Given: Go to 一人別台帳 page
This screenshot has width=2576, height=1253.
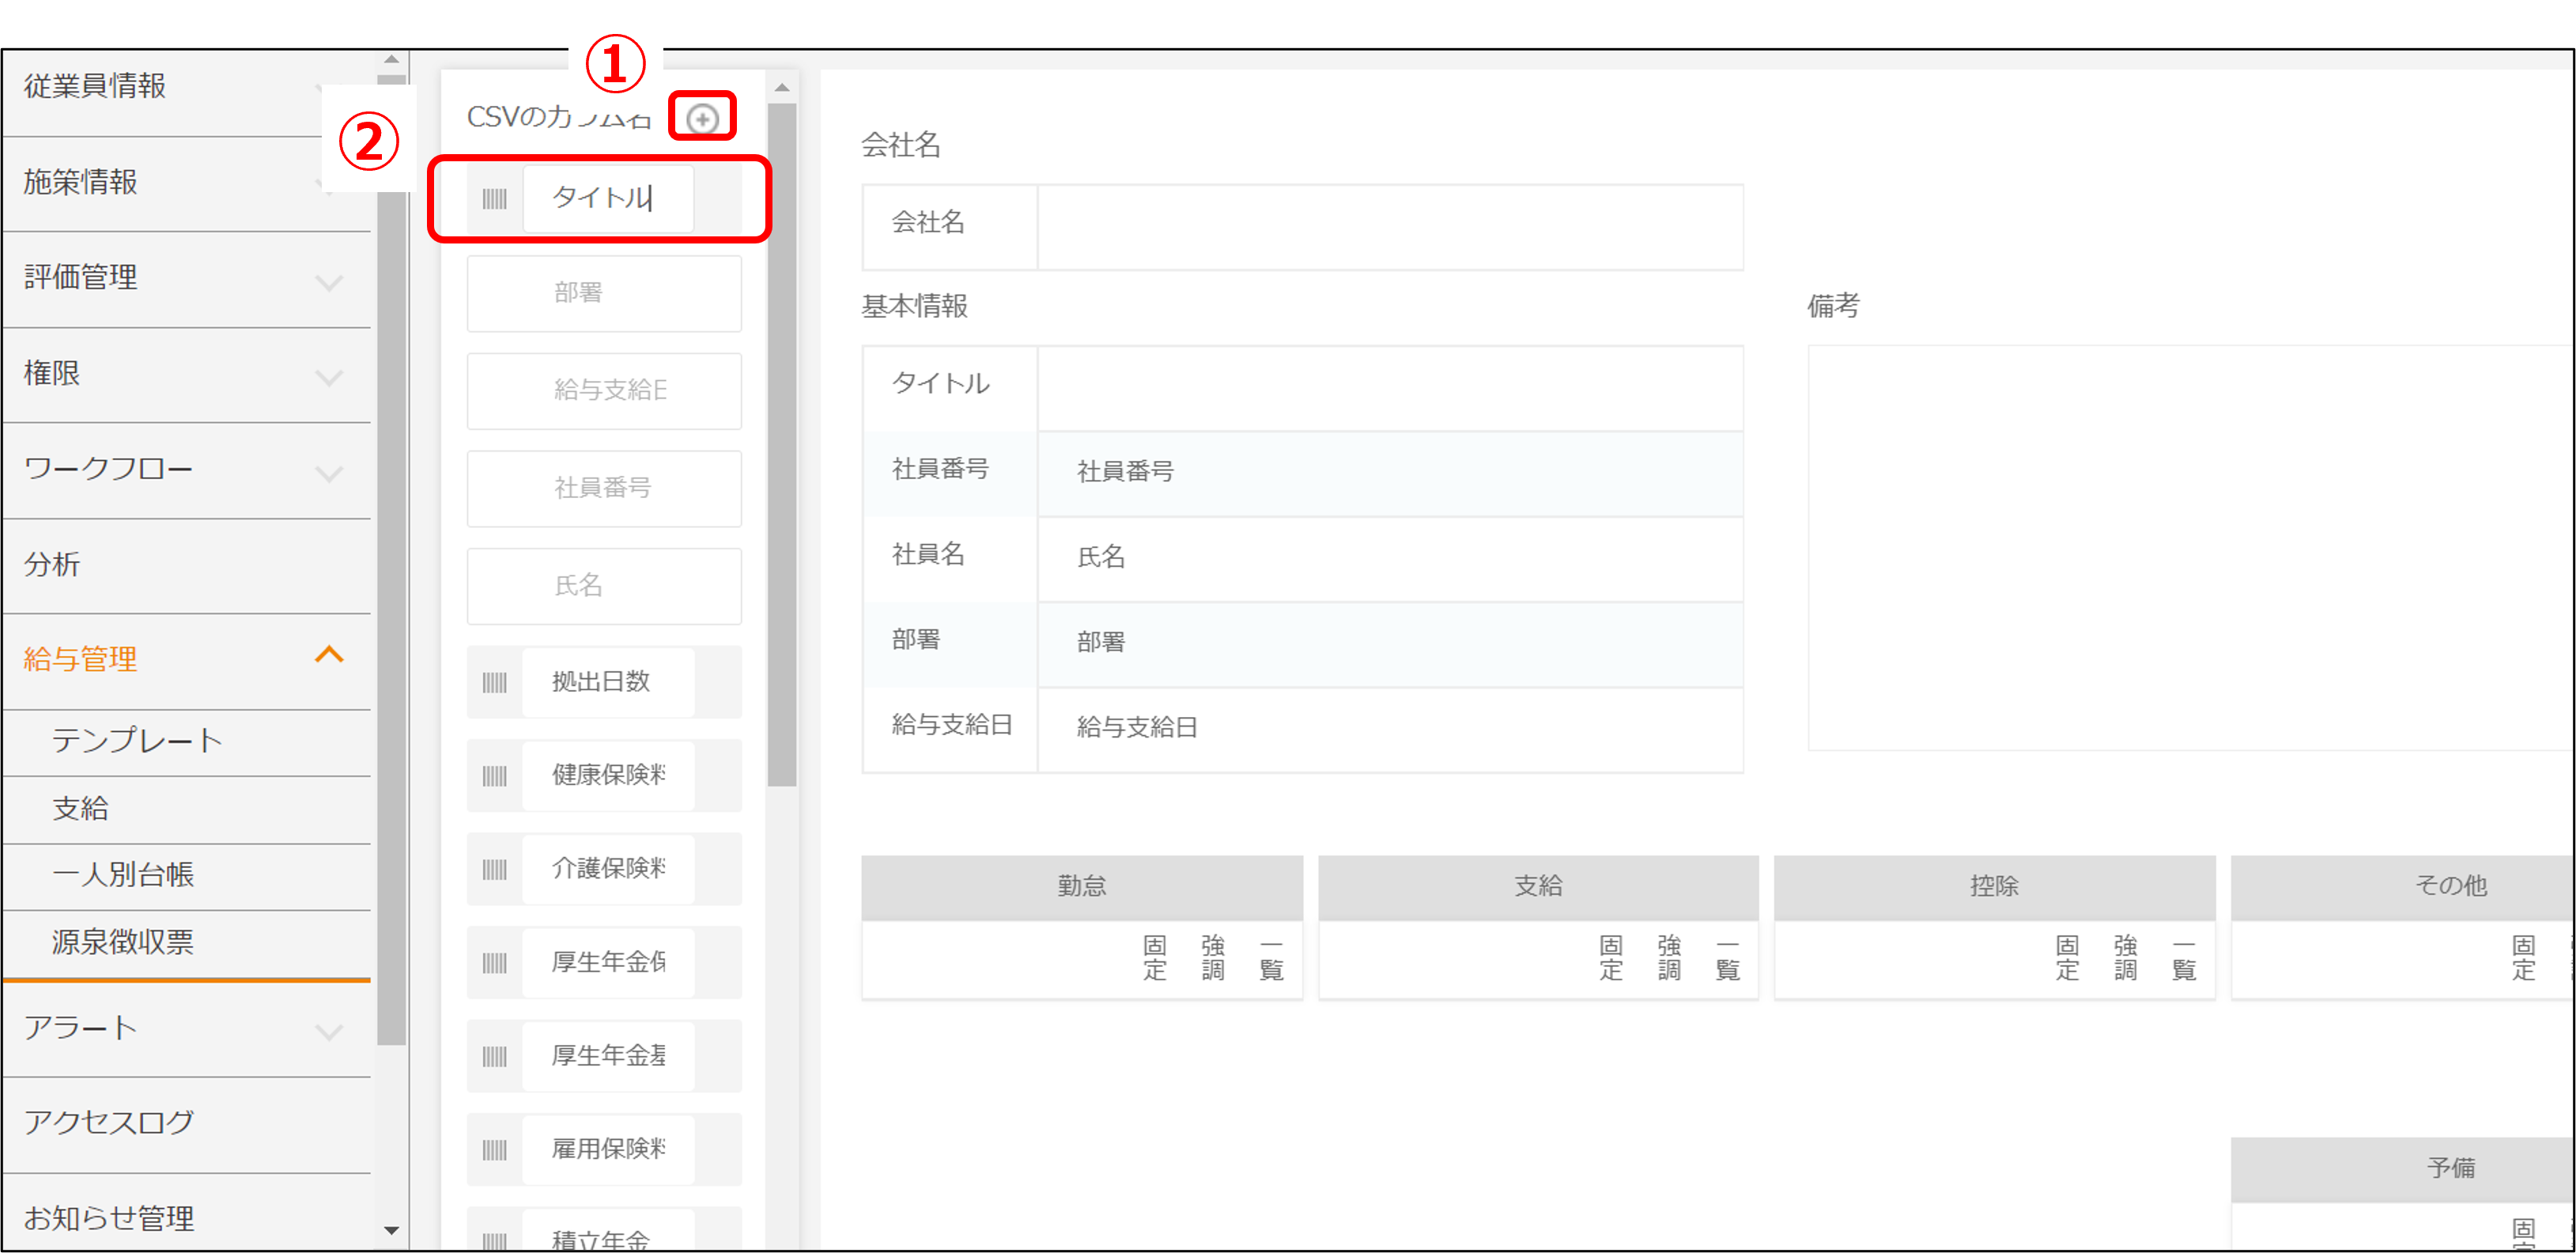Looking at the screenshot, I should point(123,875).
